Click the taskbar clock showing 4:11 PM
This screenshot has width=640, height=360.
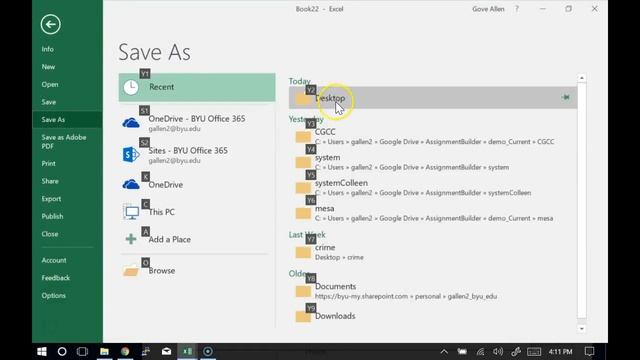click(560, 351)
